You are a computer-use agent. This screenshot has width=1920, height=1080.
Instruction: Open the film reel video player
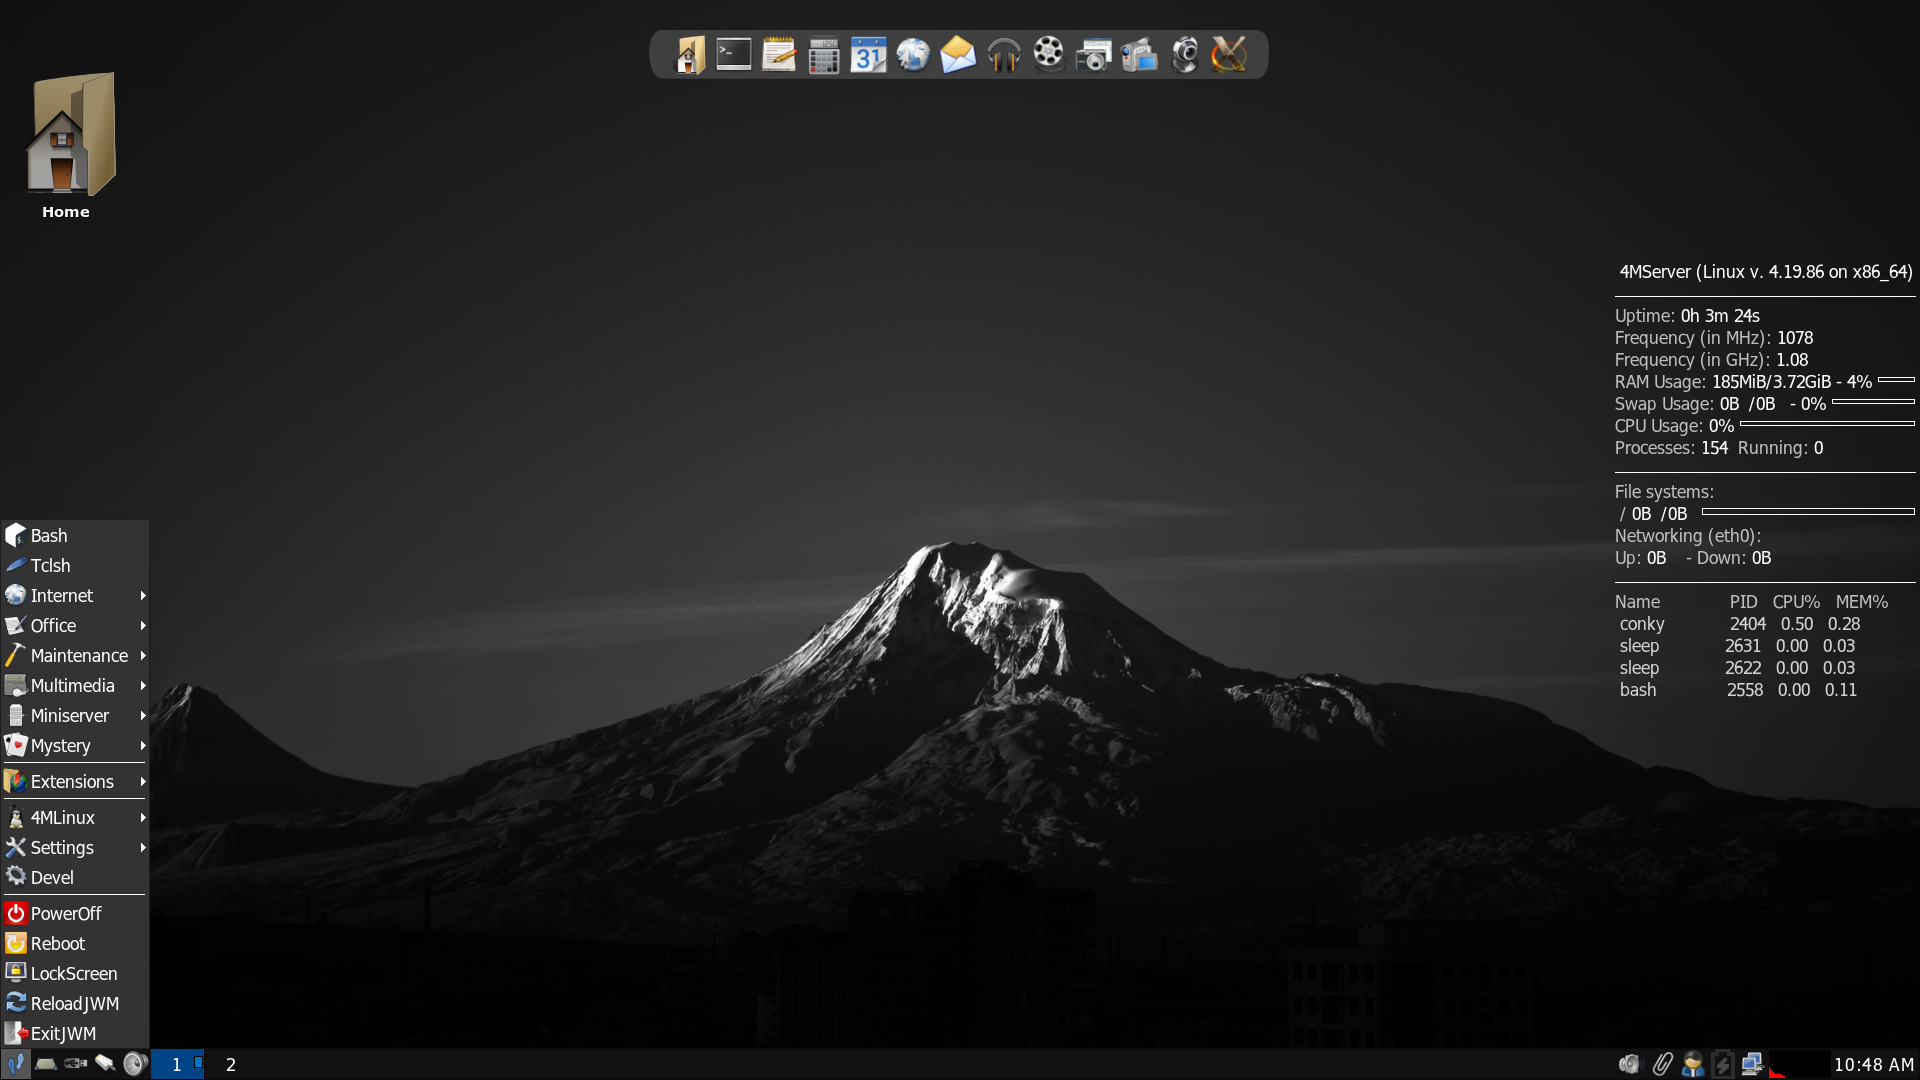[1048, 54]
